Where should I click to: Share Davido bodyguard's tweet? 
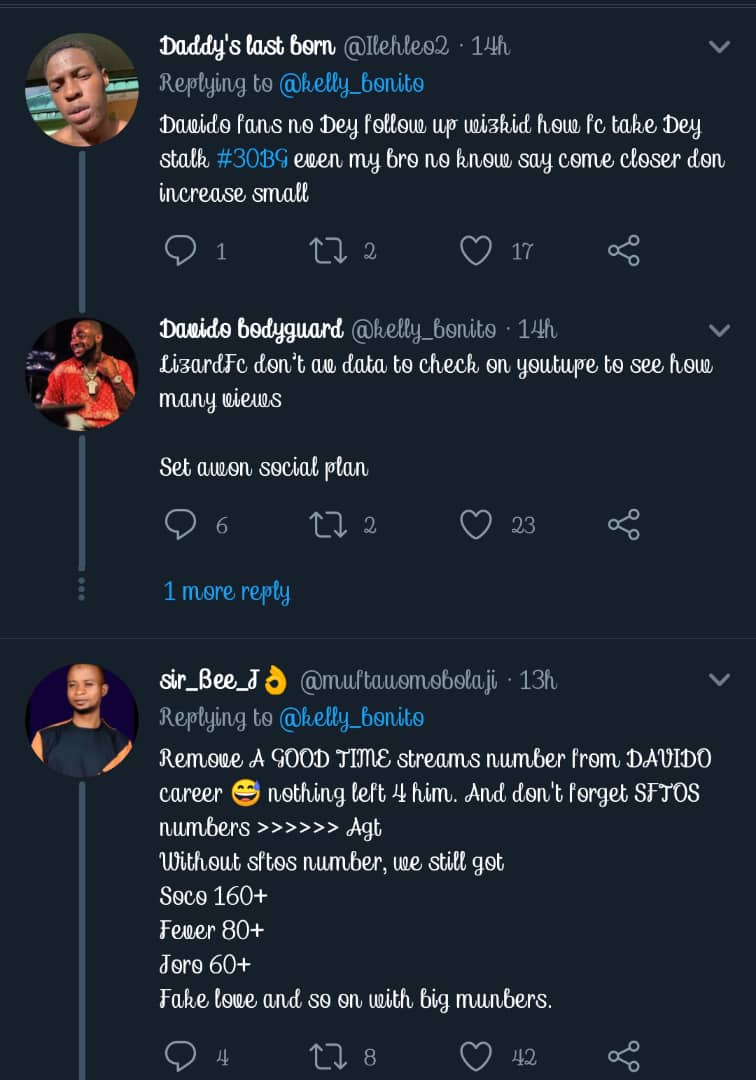point(623,524)
